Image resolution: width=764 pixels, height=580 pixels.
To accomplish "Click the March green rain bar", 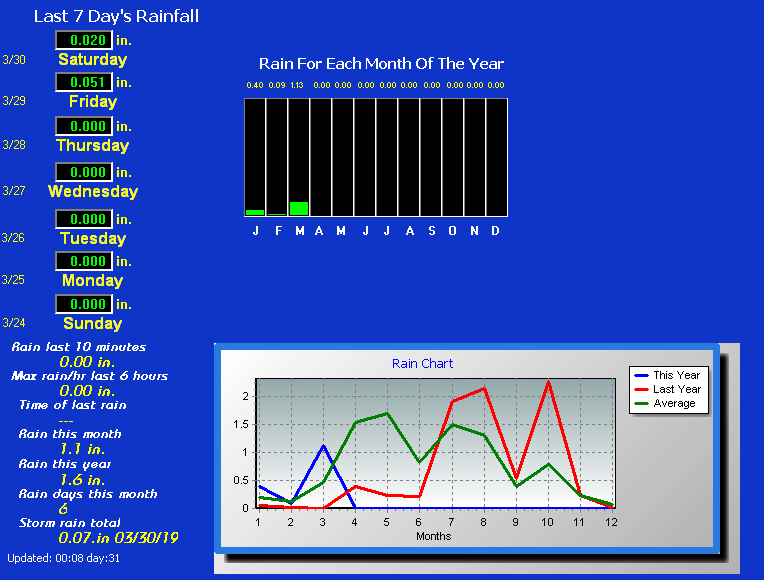I will (x=299, y=208).
